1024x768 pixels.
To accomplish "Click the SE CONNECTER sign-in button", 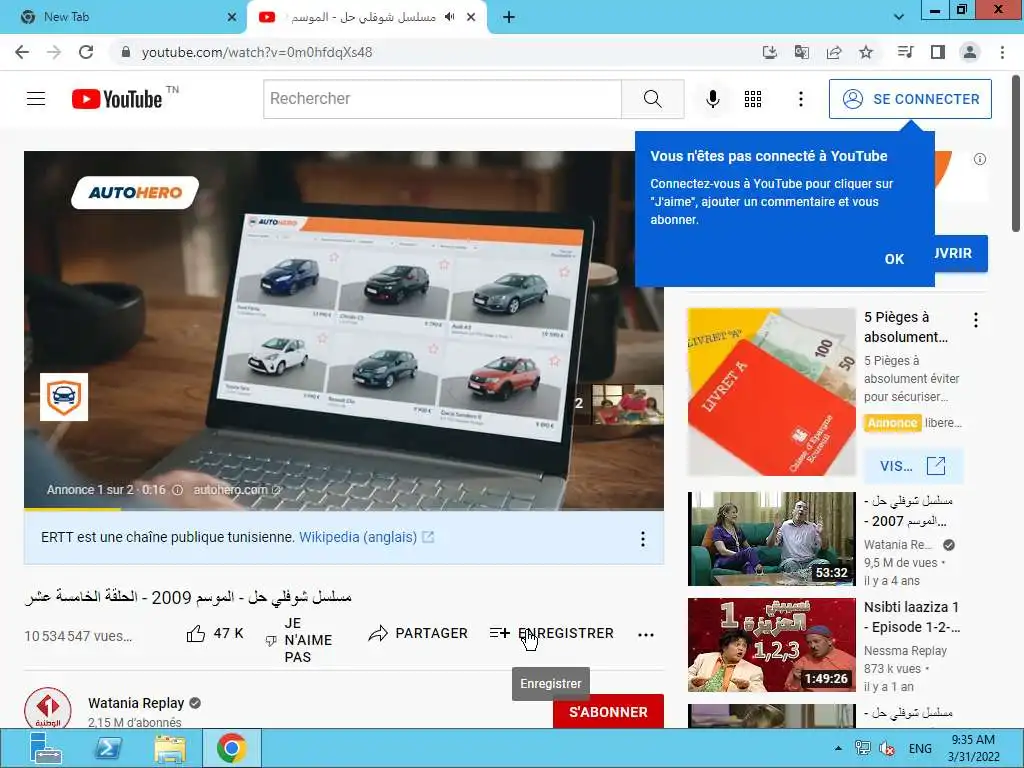I will 910,99.
